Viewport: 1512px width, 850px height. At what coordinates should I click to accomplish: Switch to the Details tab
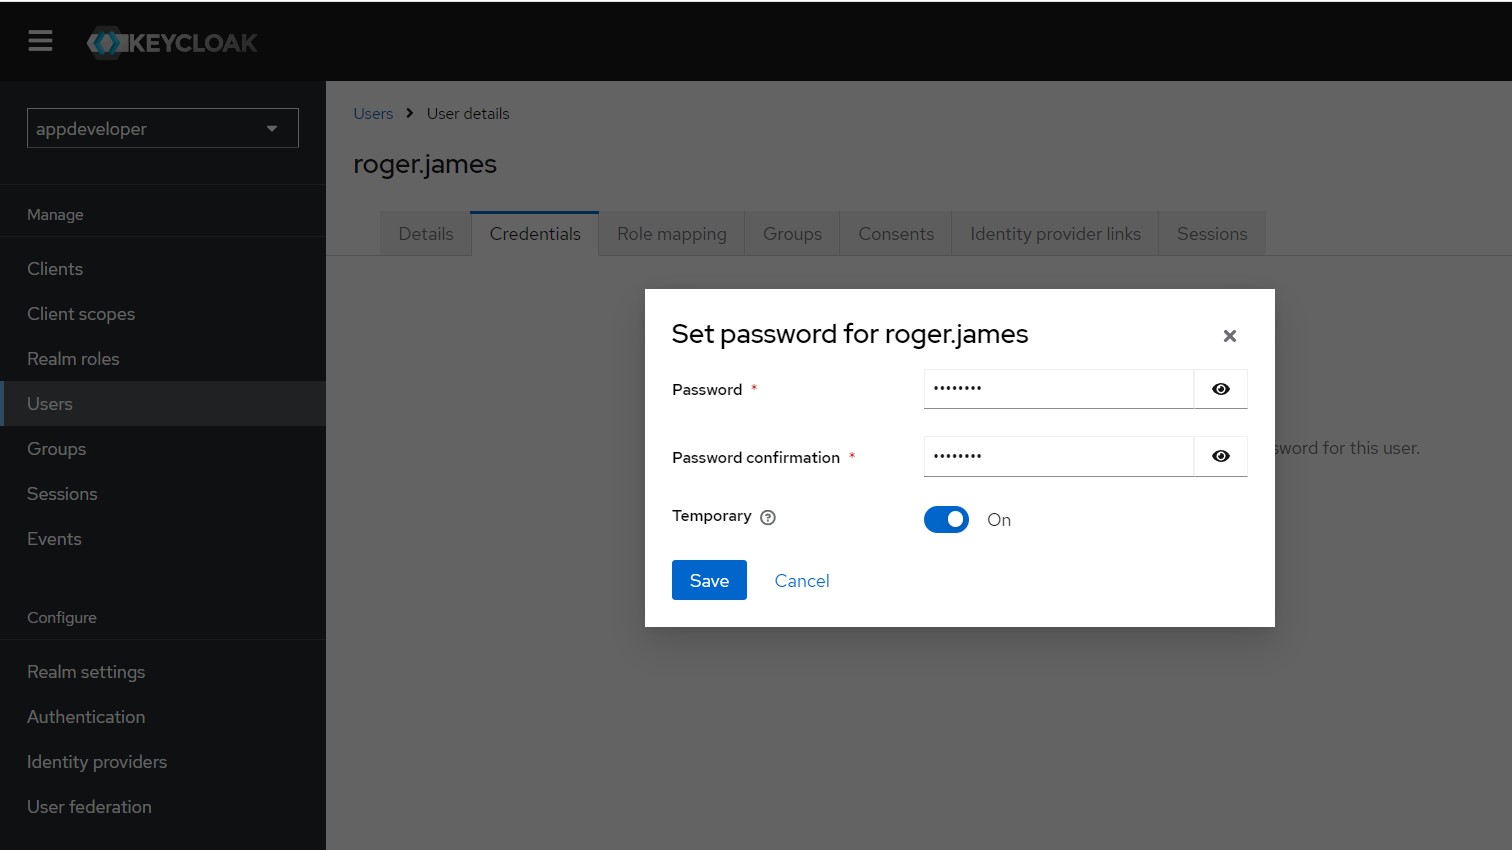[x=426, y=234]
